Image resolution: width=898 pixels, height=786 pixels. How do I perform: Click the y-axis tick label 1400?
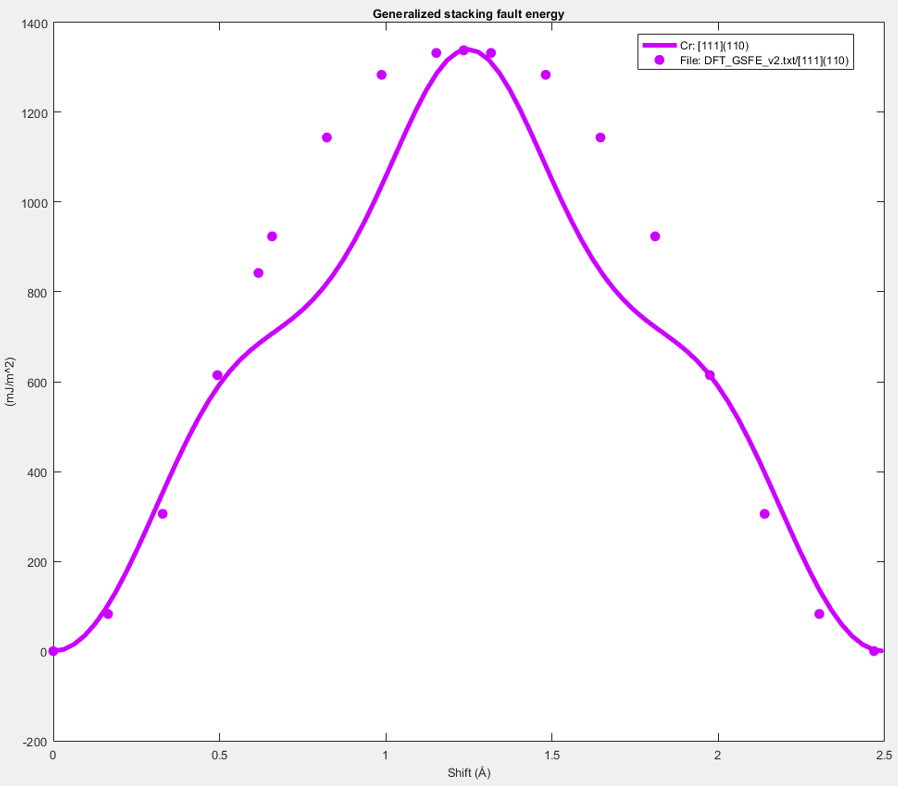(32, 22)
